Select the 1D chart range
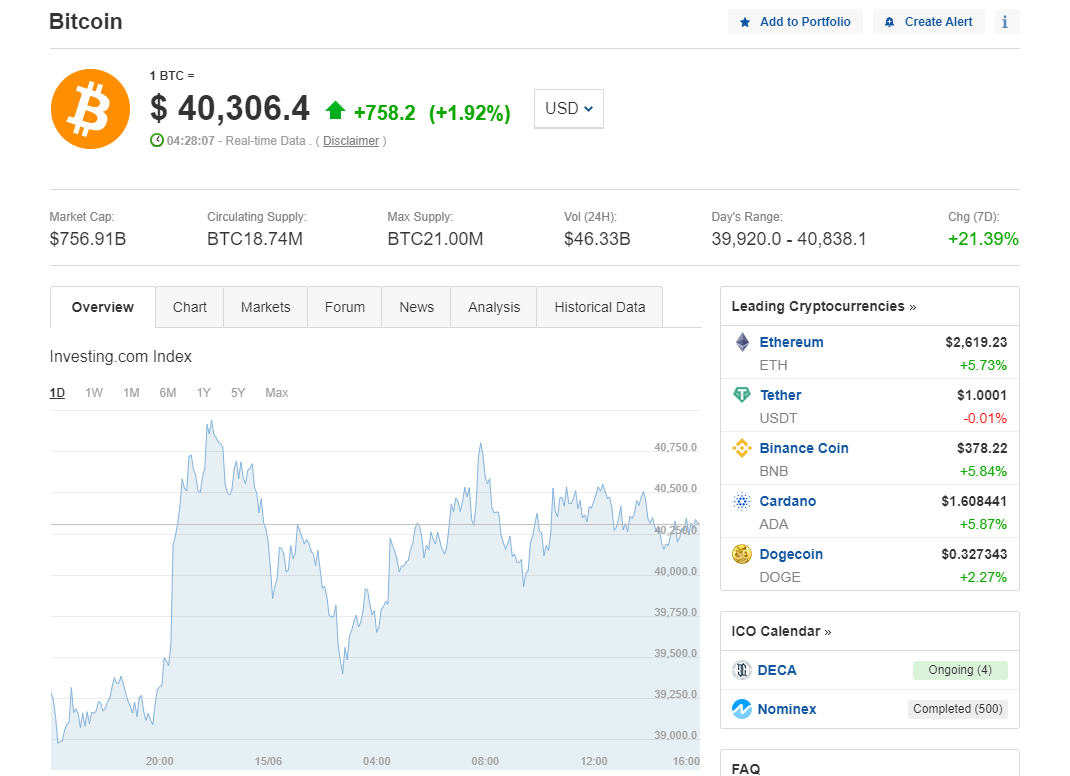Image resolution: width=1070 pixels, height=776 pixels. point(57,392)
